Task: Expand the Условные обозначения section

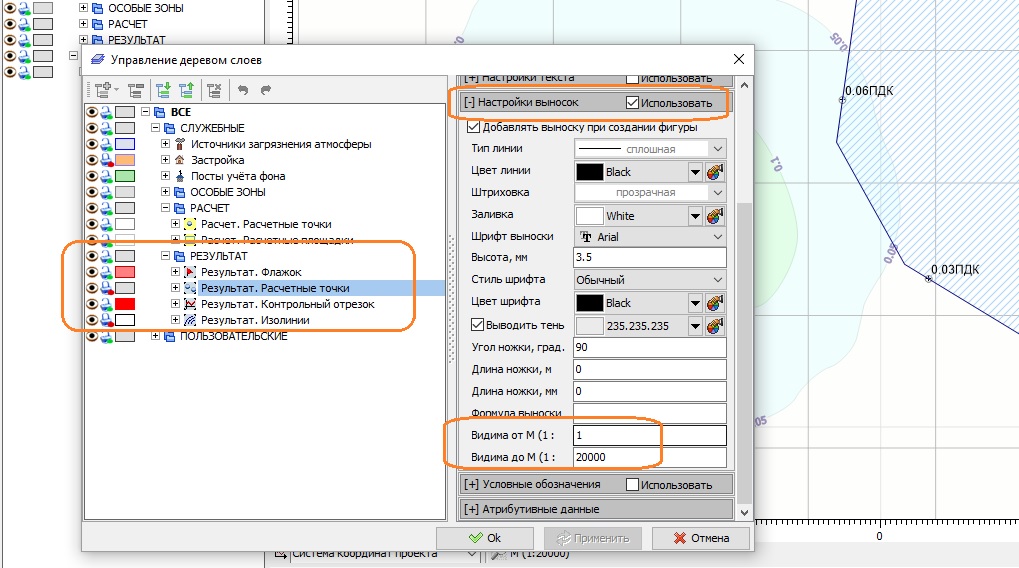Action: pos(471,485)
